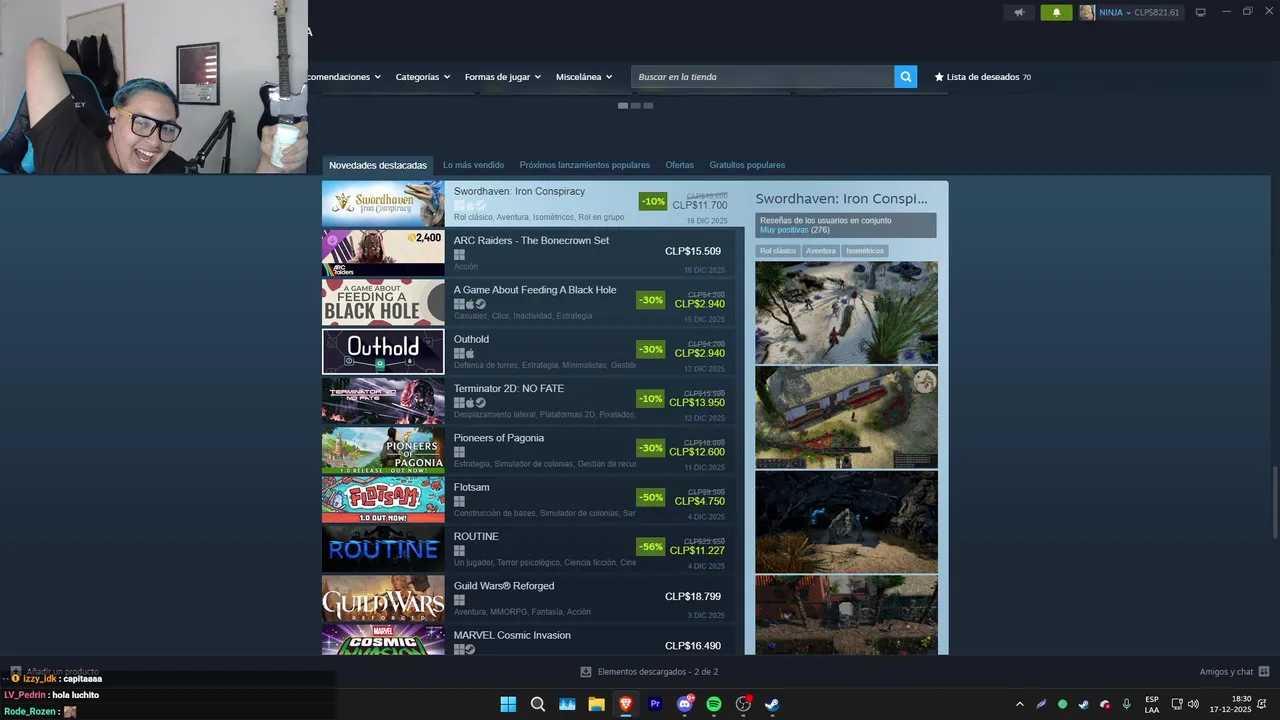Select the Novedades destacadas tab
The width and height of the screenshot is (1280, 720).
point(378,165)
